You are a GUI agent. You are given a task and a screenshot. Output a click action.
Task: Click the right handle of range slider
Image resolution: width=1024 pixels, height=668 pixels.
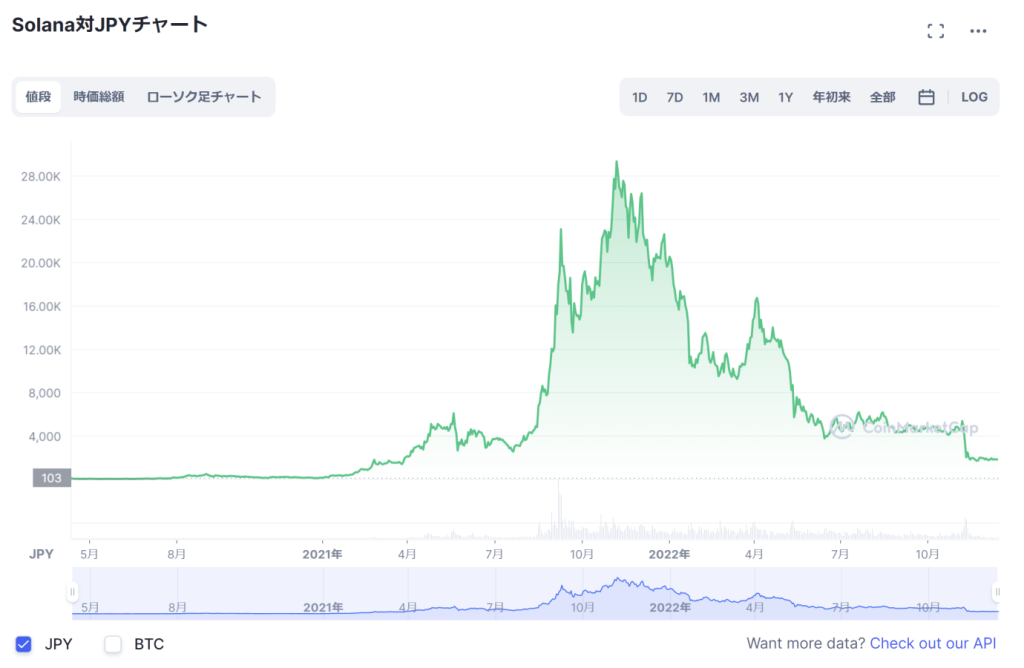coord(996,592)
